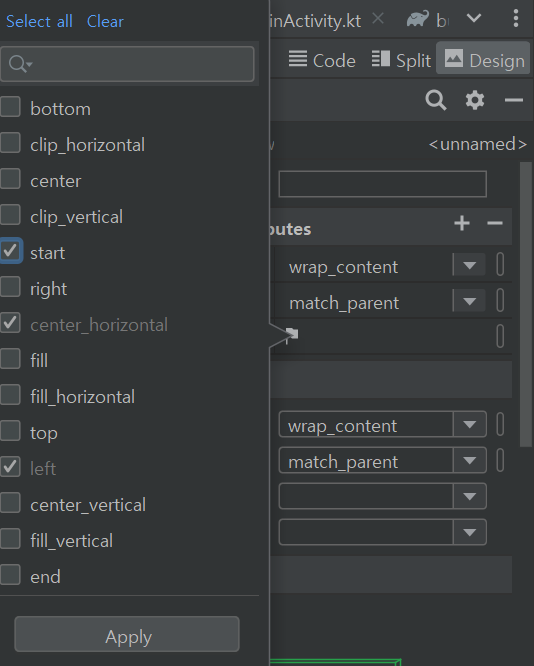This screenshot has width=534, height=666.
Task: Open the Gradle build file tab
Action: pyautogui.click(x=428, y=20)
